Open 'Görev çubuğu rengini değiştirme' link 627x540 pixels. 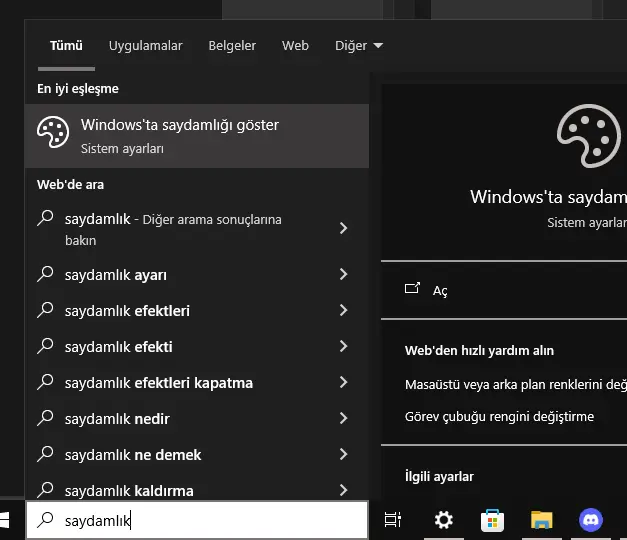(x=499, y=416)
